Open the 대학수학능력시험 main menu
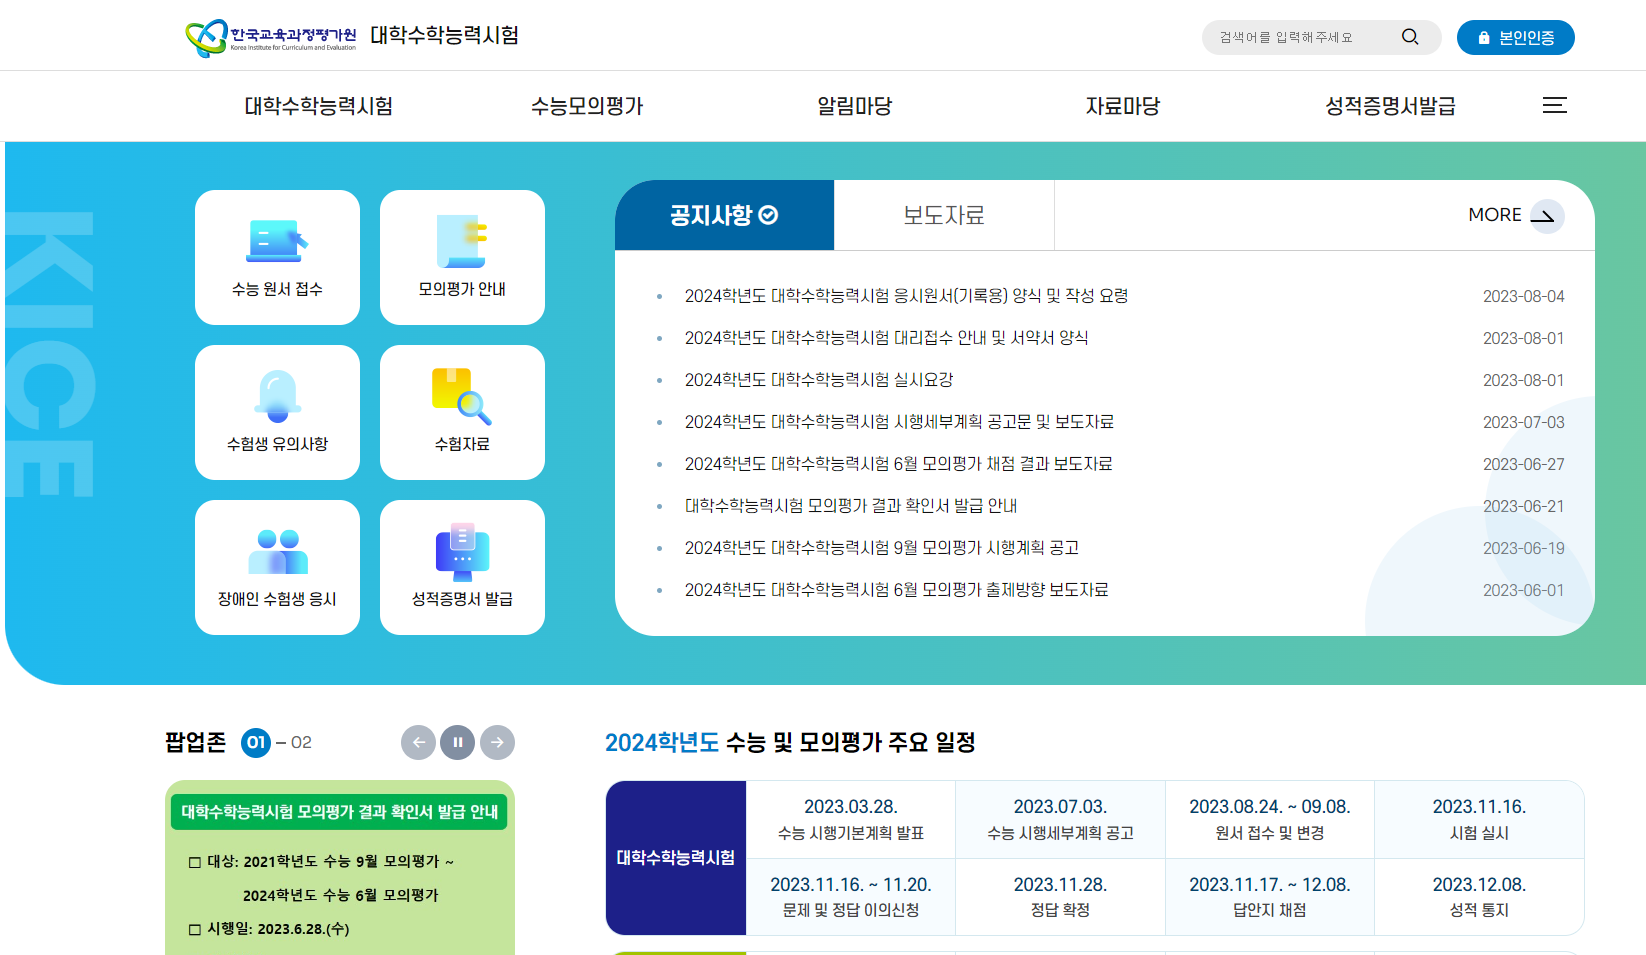Image resolution: width=1646 pixels, height=955 pixels. click(x=318, y=106)
